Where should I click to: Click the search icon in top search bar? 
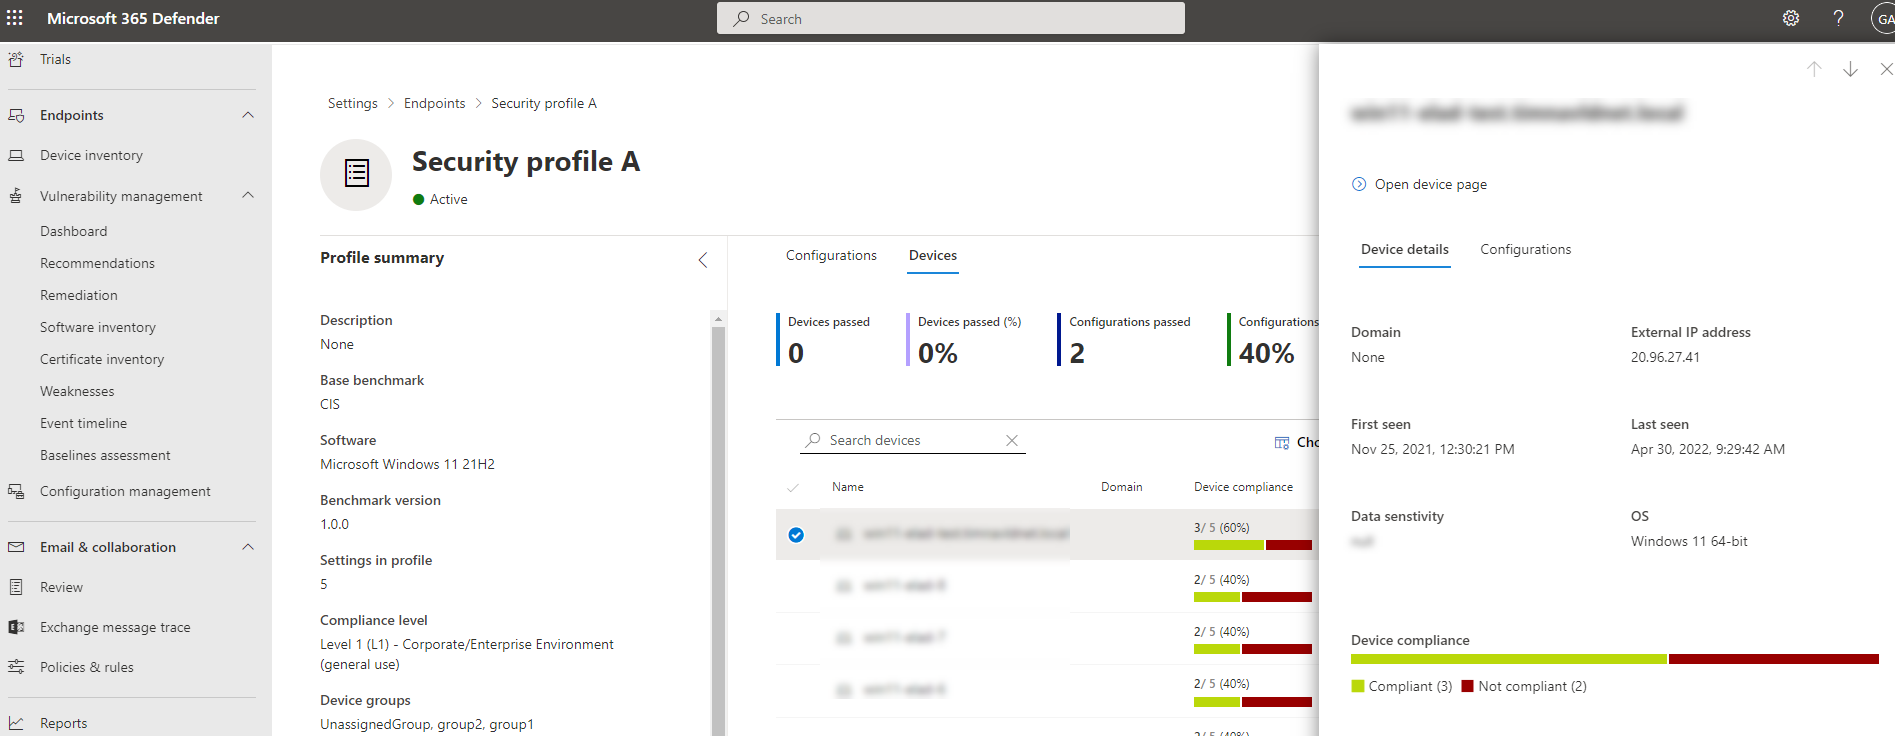(741, 18)
